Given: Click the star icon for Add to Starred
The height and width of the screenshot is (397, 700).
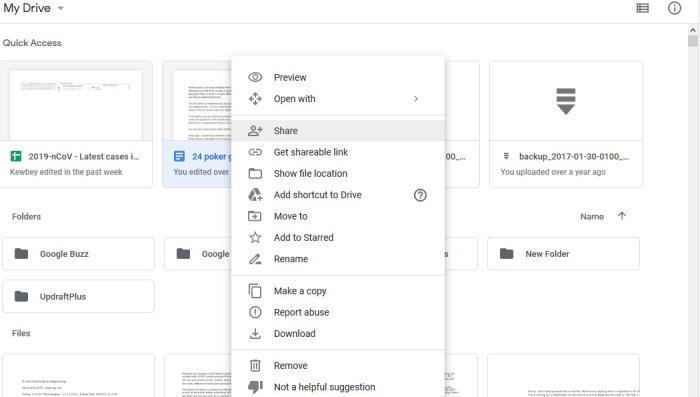Looking at the screenshot, I should tap(255, 238).
